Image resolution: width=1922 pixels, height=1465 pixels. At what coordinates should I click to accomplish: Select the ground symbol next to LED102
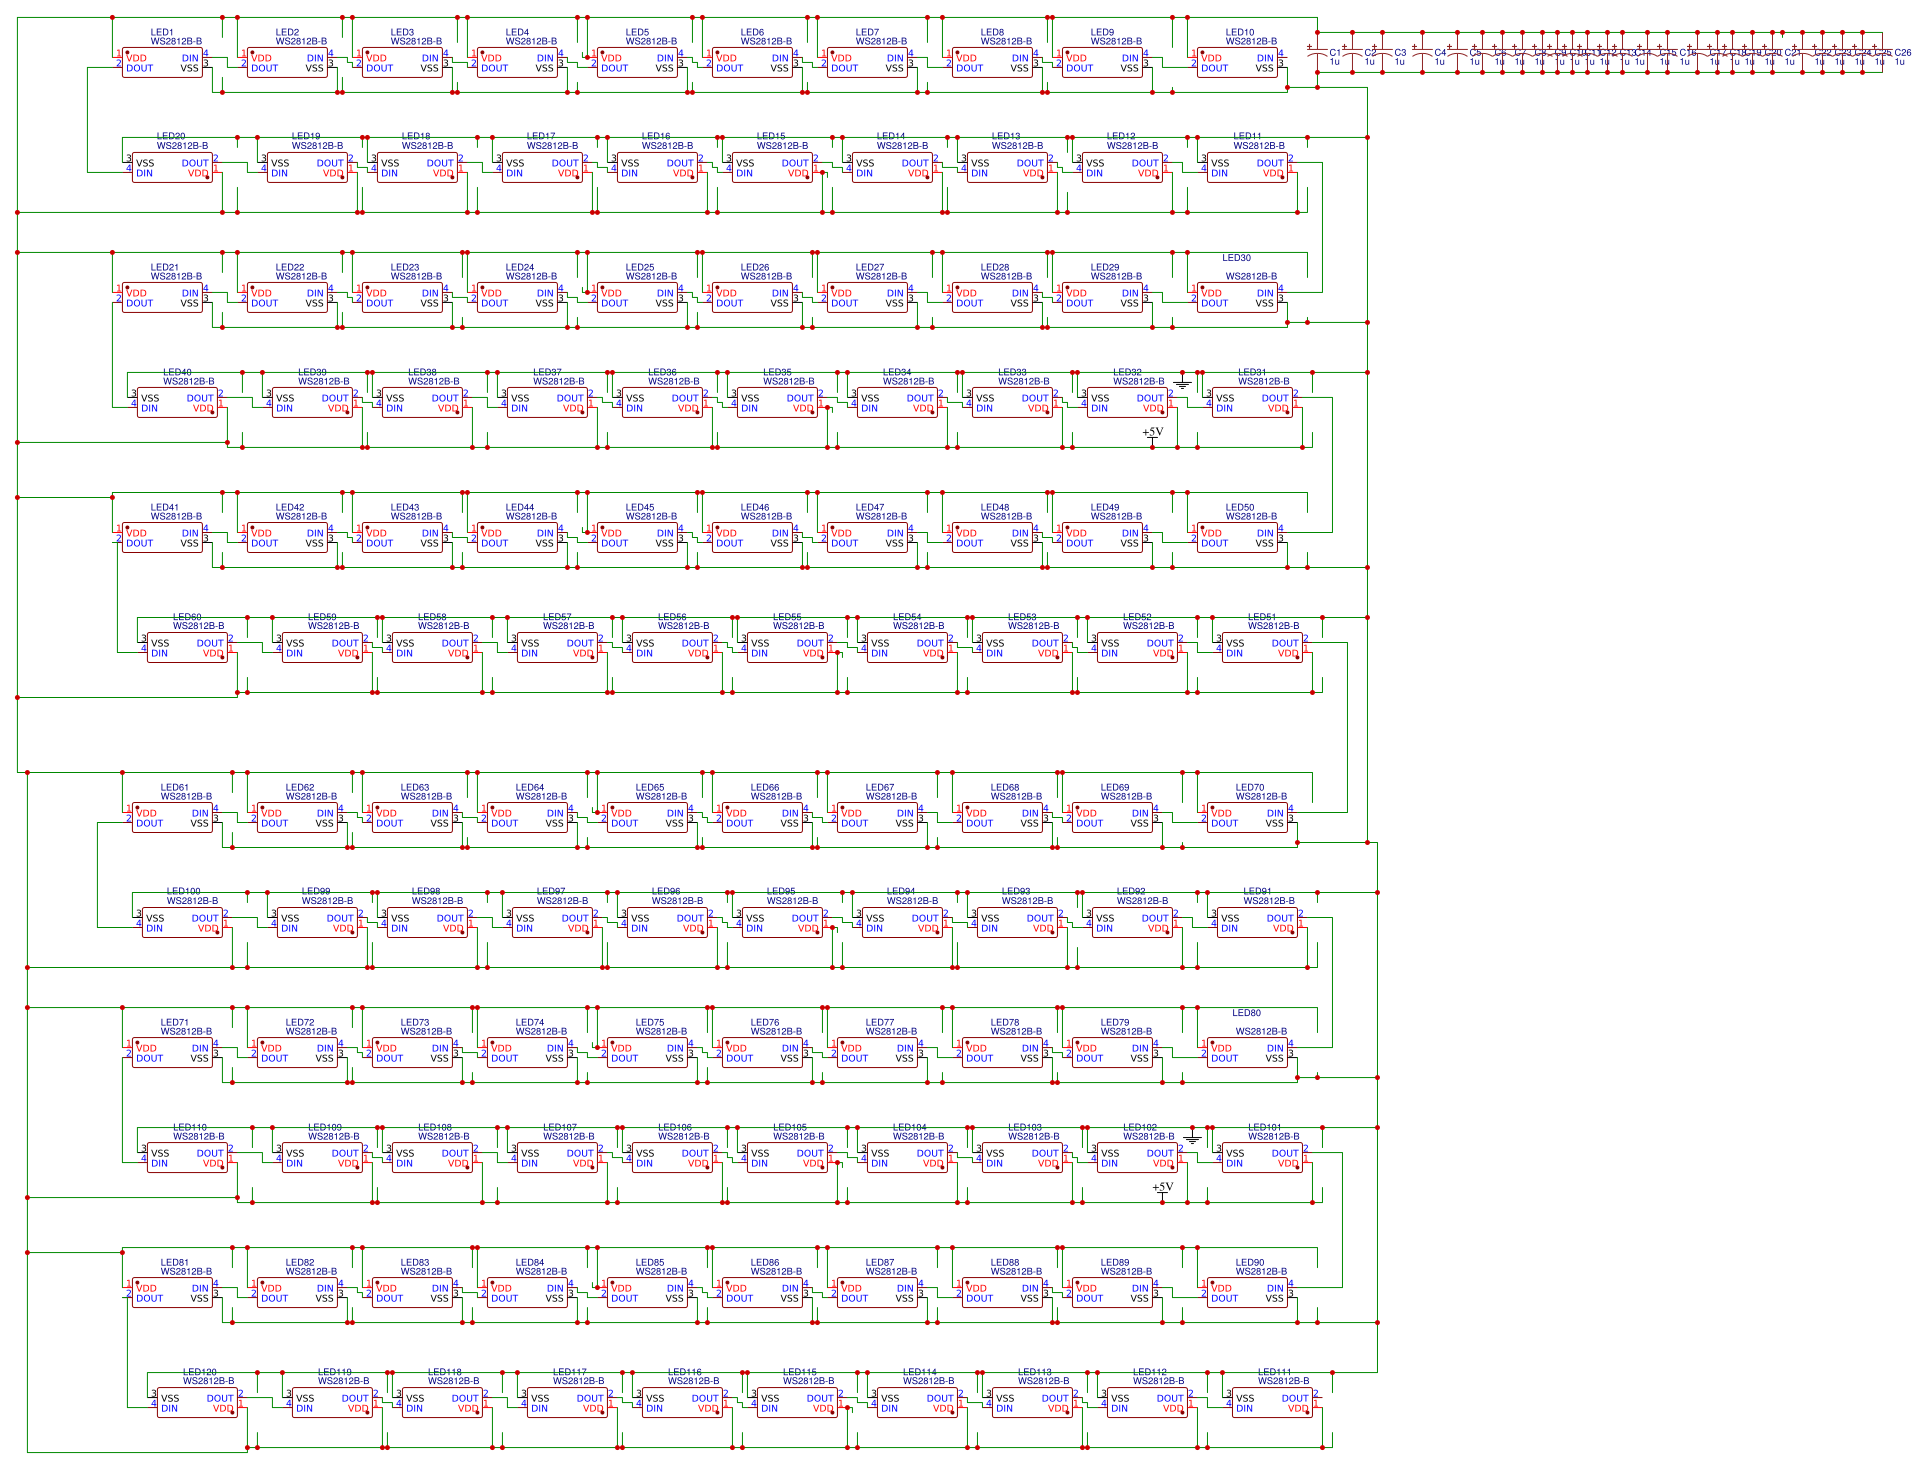(1192, 1138)
